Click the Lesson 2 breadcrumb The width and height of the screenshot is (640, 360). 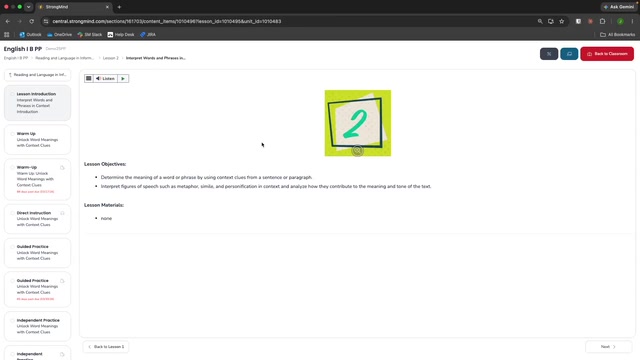coord(111,58)
